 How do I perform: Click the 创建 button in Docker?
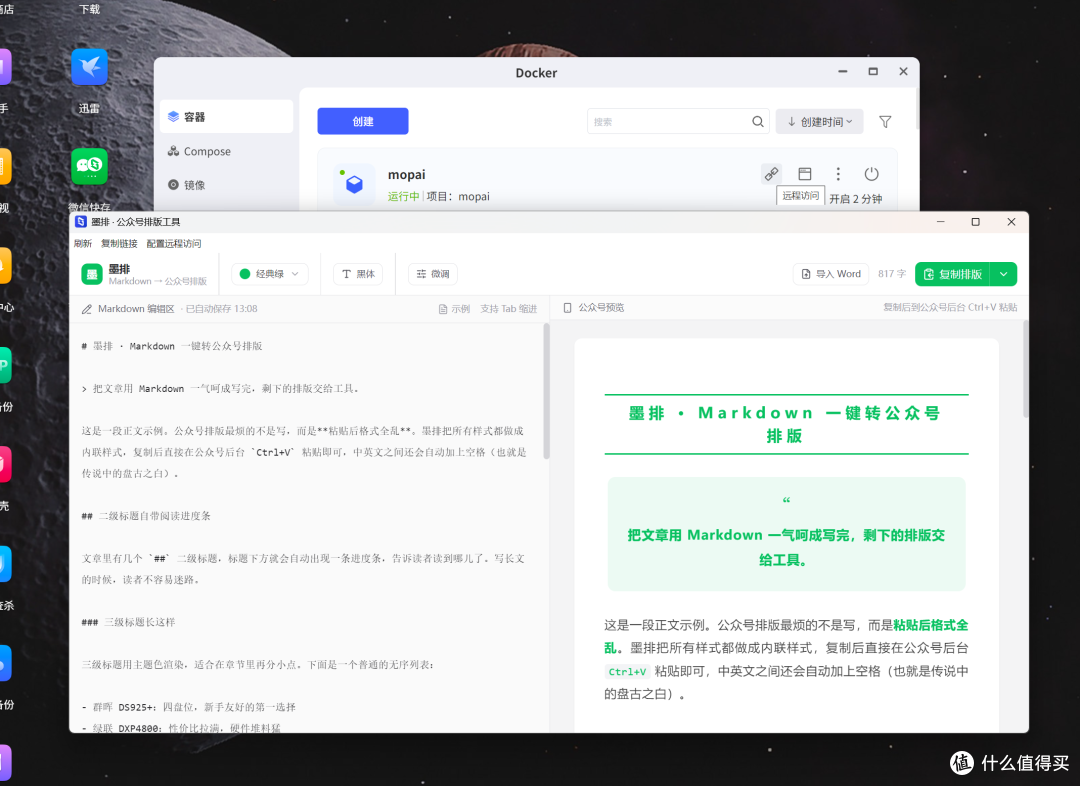point(362,121)
